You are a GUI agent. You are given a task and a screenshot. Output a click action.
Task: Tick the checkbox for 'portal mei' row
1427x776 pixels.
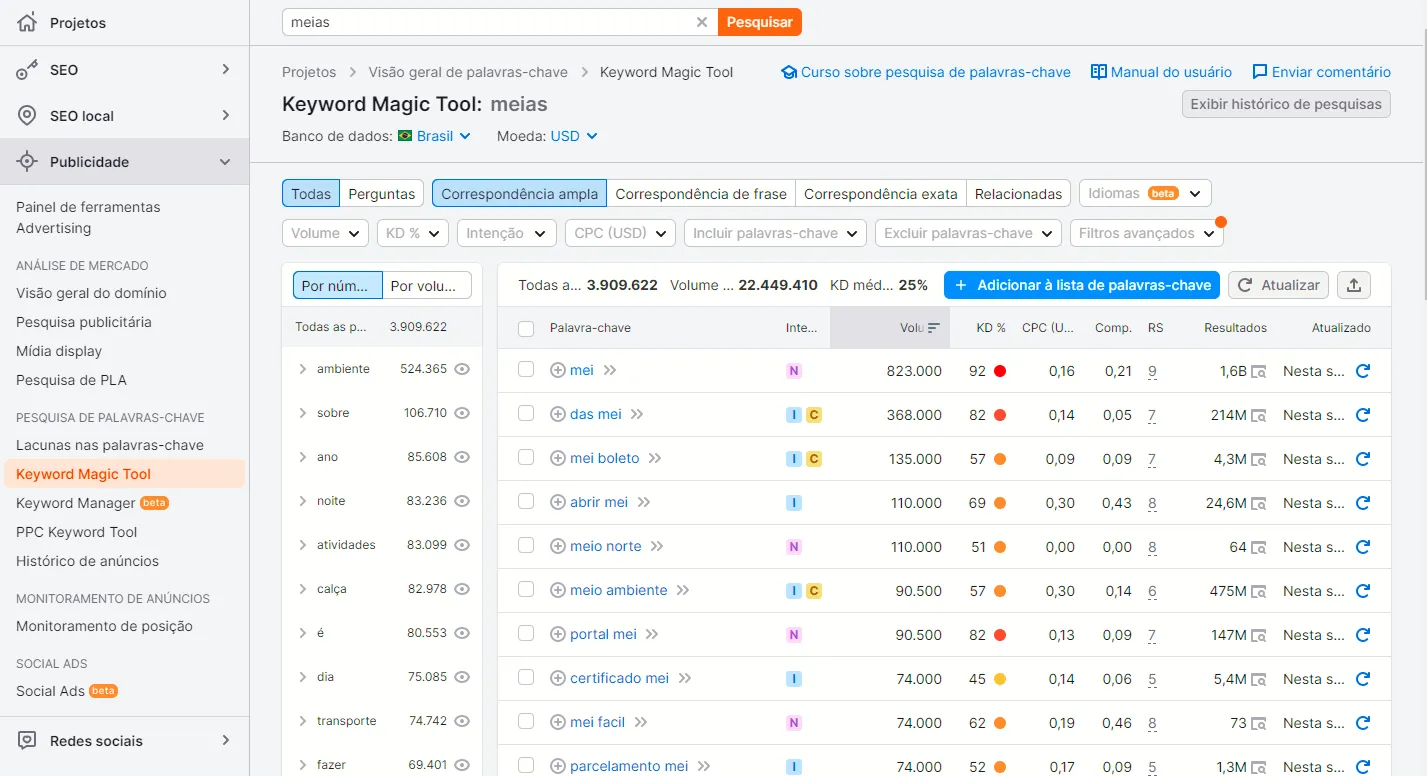(x=526, y=634)
